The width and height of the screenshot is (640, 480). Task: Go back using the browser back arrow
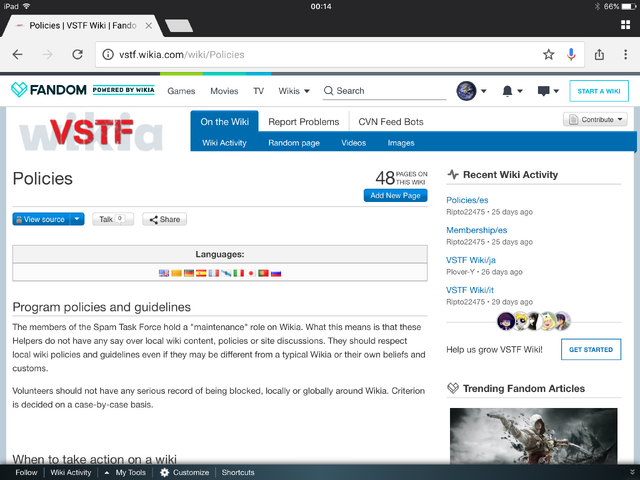[x=18, y=54]
